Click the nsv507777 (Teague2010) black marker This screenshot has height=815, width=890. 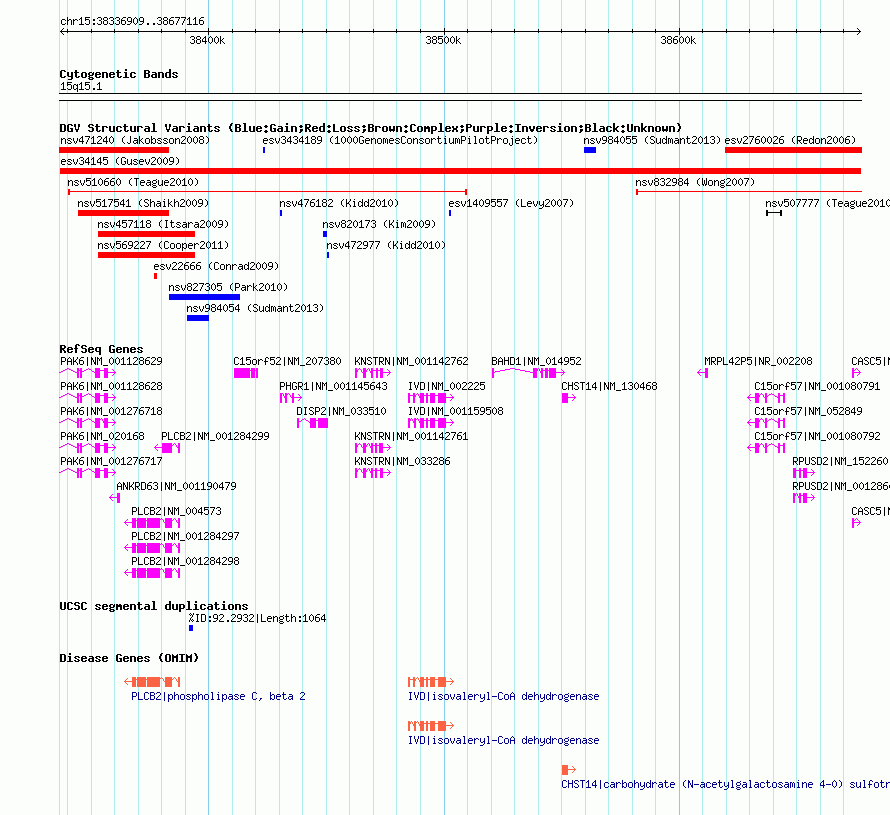click(774, 213)
